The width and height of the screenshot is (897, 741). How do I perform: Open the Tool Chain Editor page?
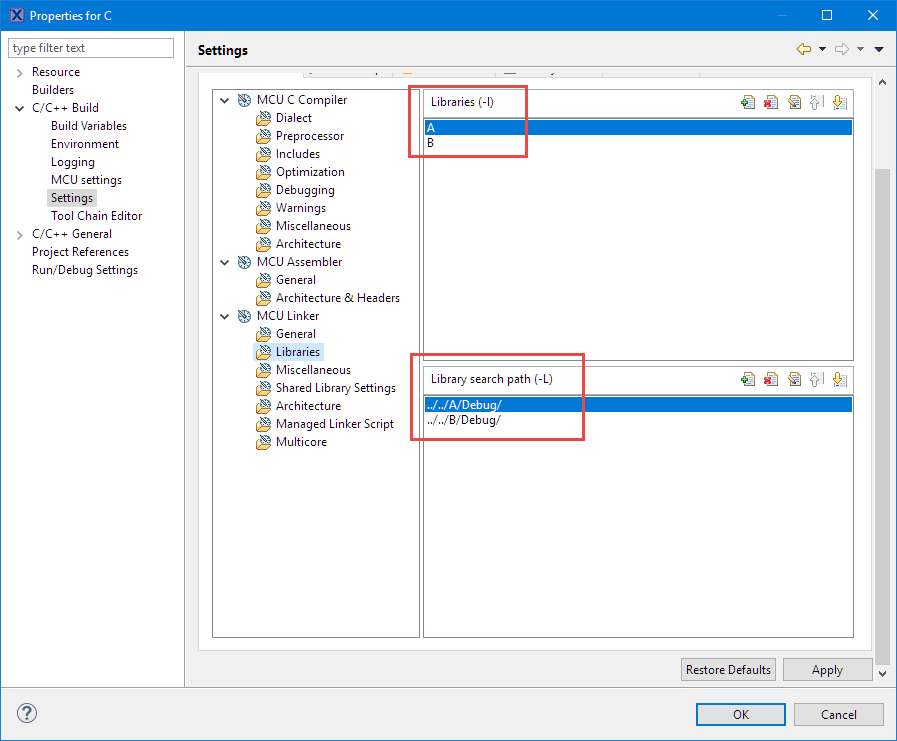click(x=96, y=216)
